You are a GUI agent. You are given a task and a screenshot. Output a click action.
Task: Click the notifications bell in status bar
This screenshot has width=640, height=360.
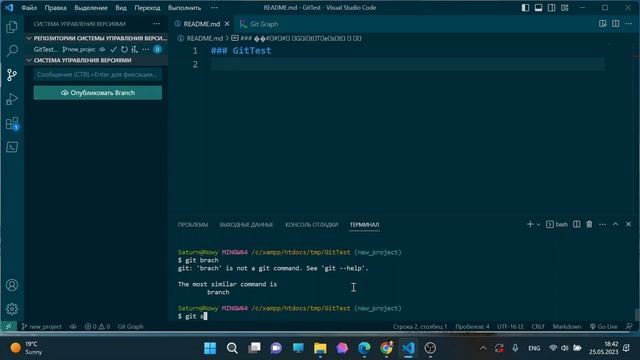tap(629, 327)
